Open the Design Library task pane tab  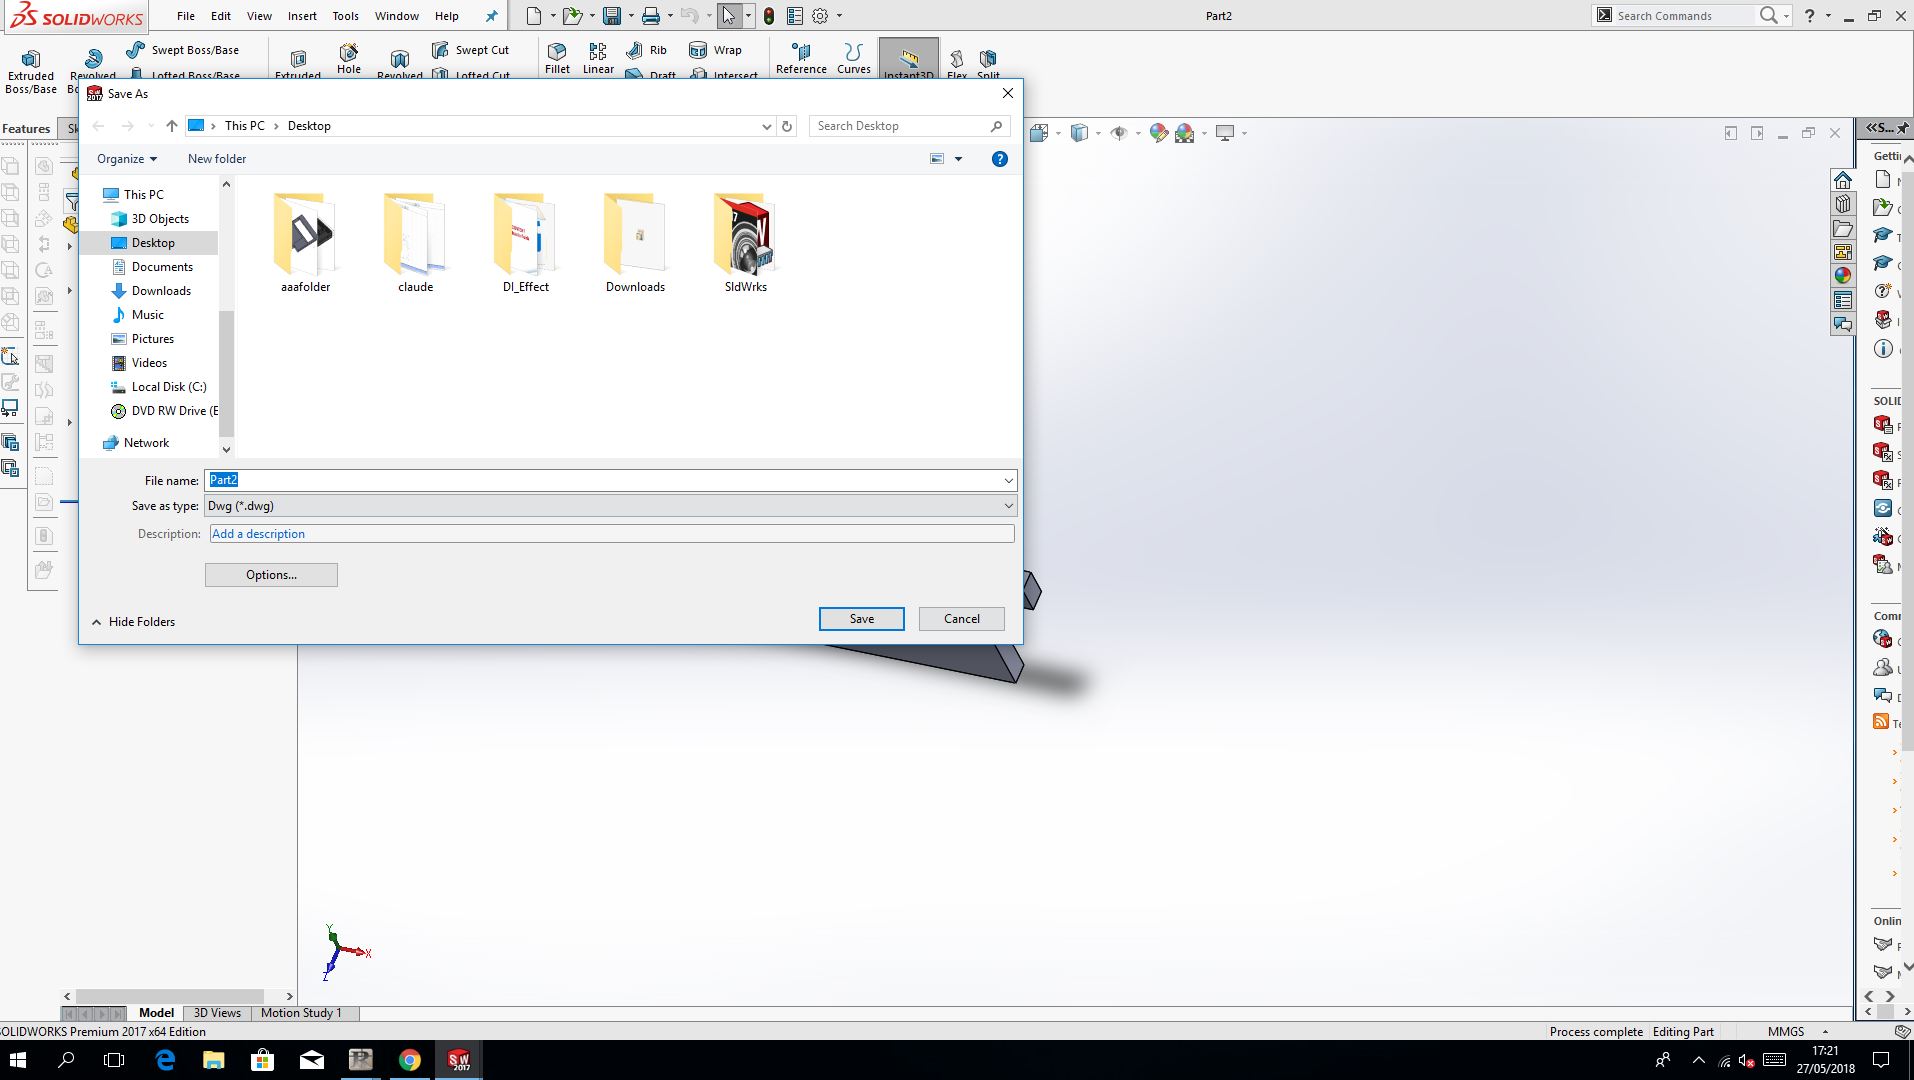1843,204
